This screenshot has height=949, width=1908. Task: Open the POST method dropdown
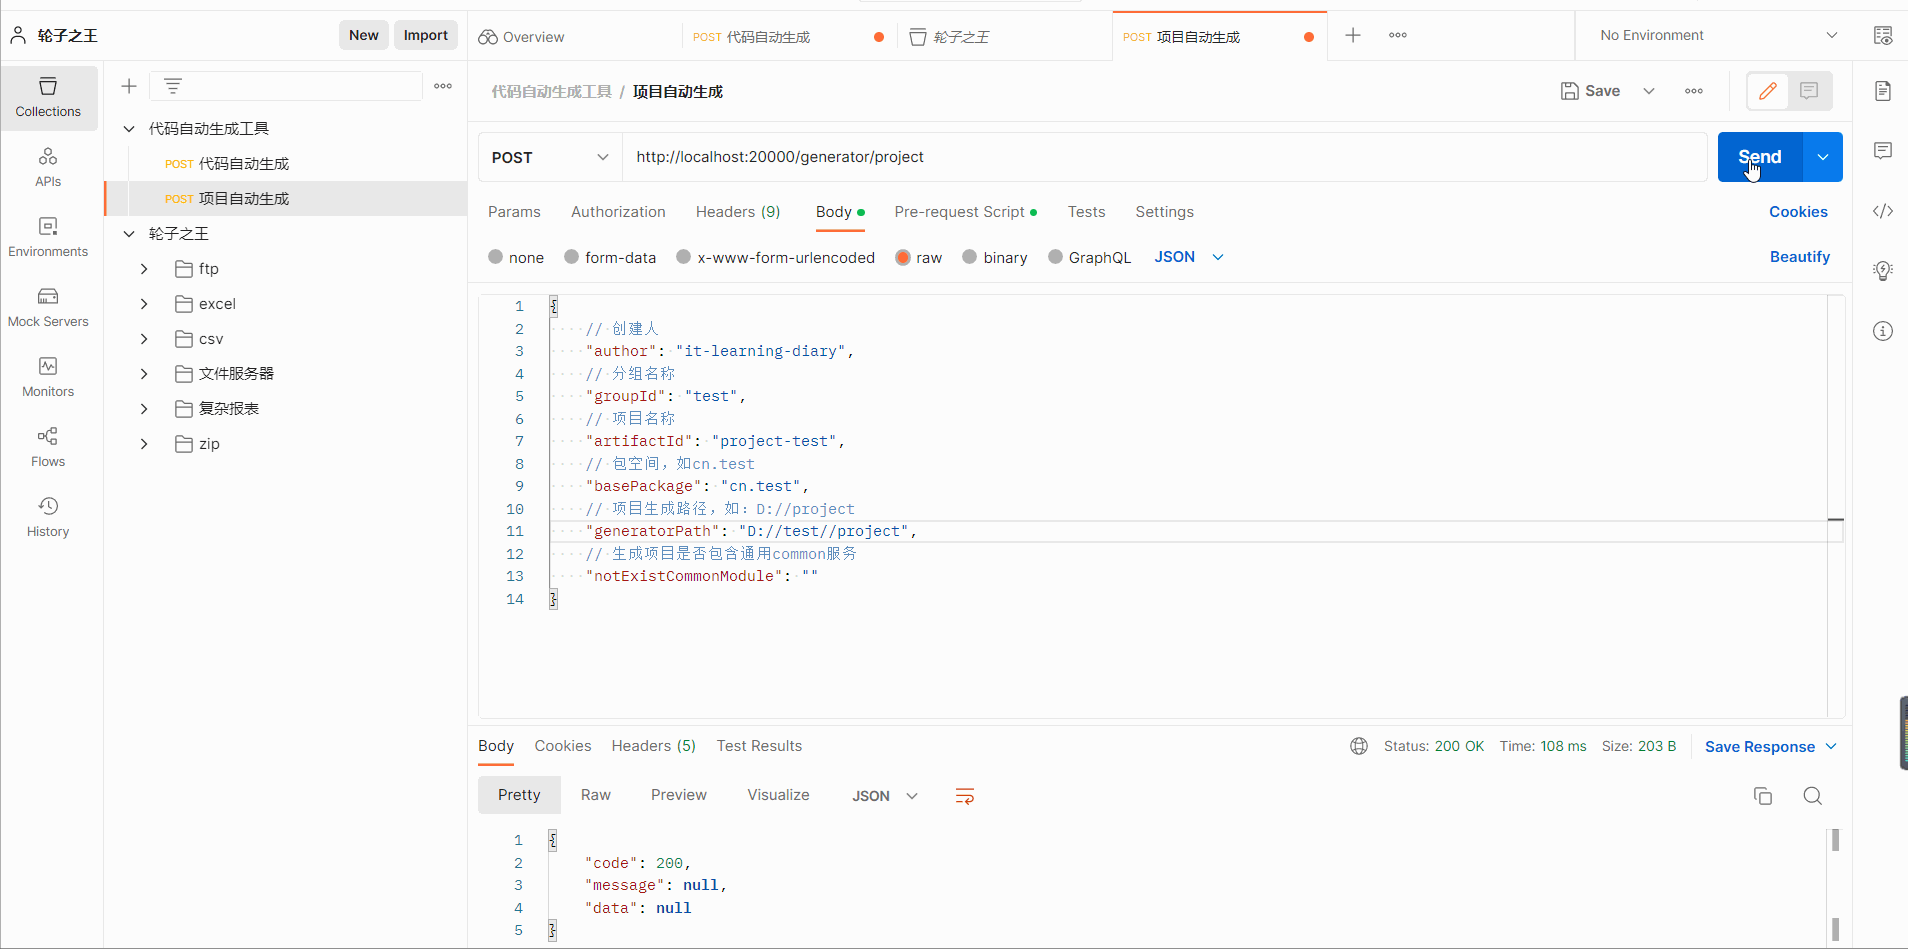[550, 157]
